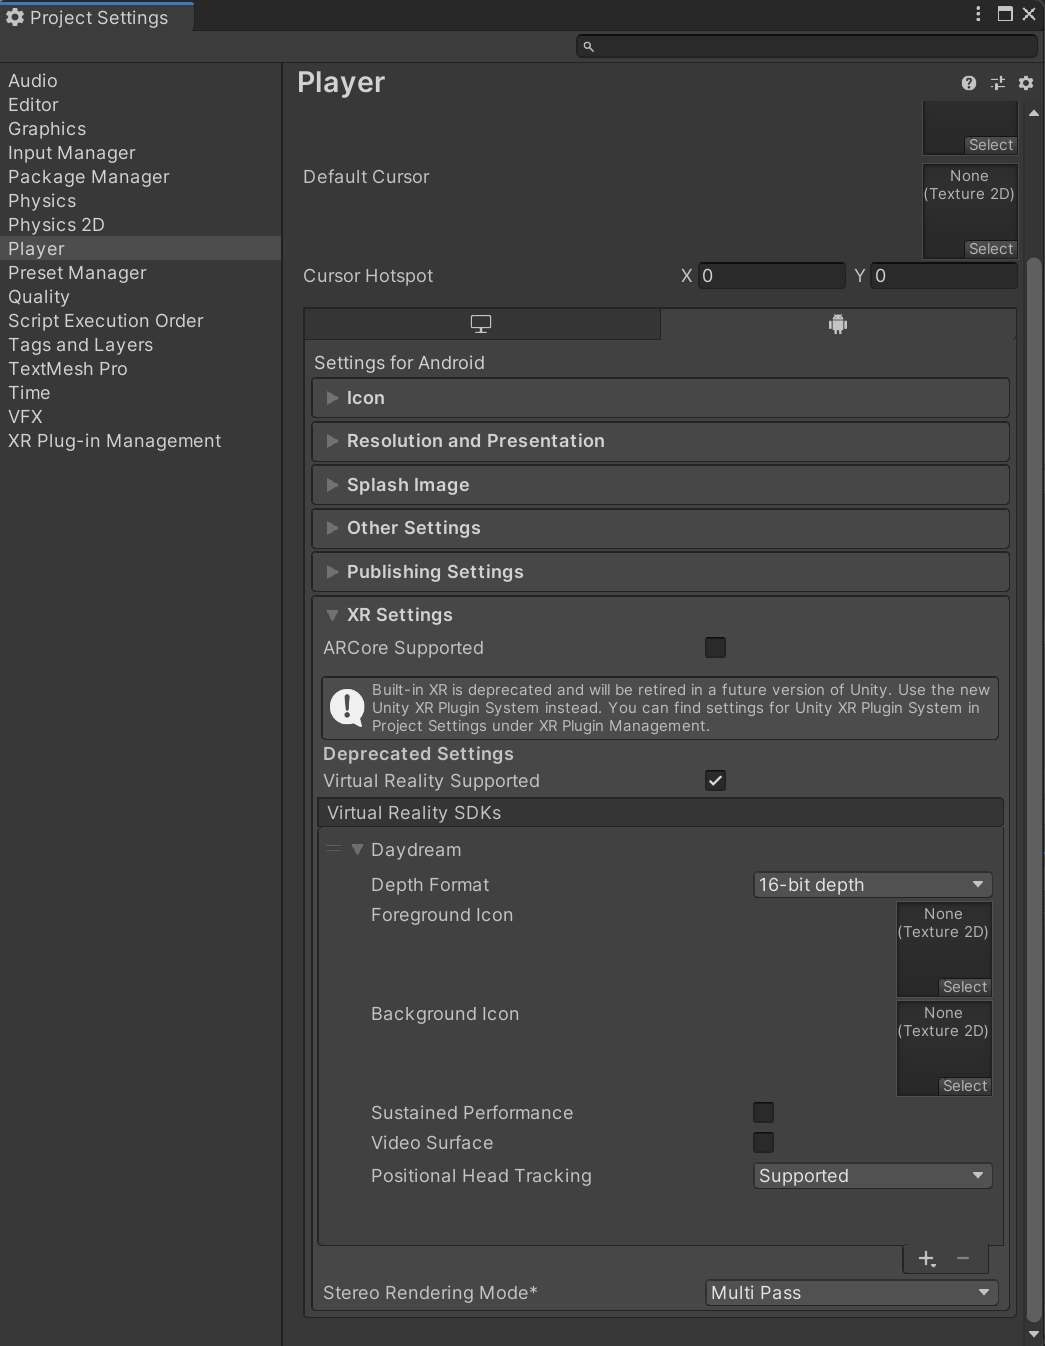1045x1346 pixels.
Task: Open Quality settings
Action: click(x=140, y=297)
